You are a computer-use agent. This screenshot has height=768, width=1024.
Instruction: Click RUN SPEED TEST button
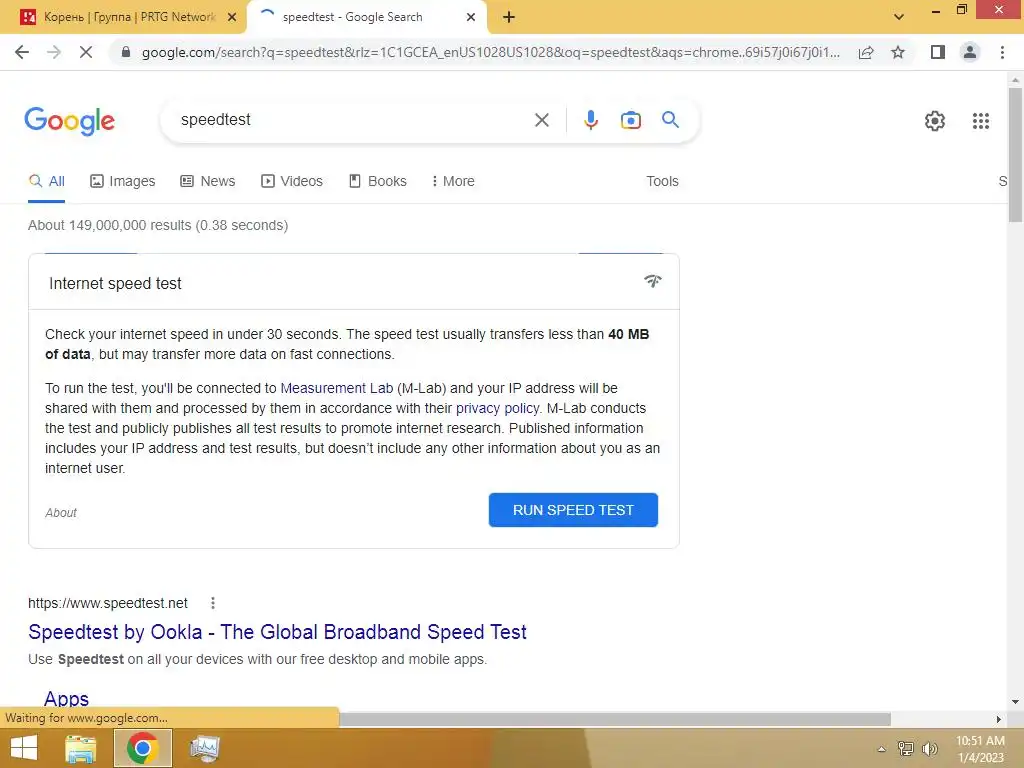(573, 510)
